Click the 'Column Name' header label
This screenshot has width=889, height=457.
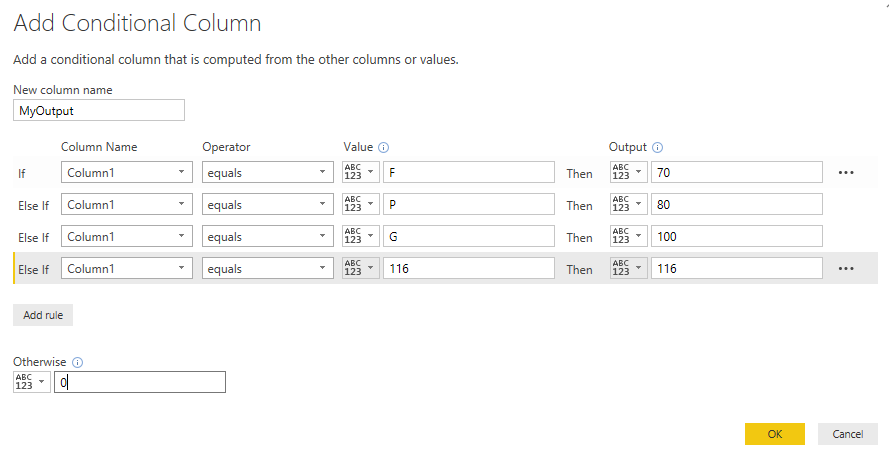(99, 147)
